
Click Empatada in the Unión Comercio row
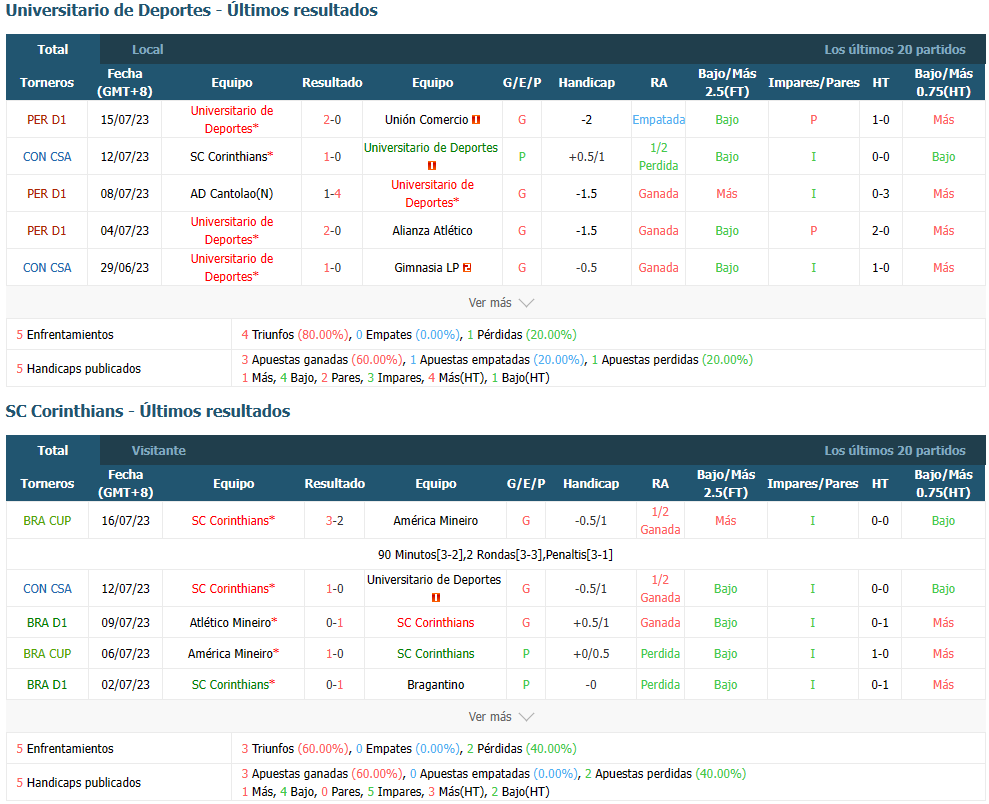pyautogui.click(x=658, y=120)
